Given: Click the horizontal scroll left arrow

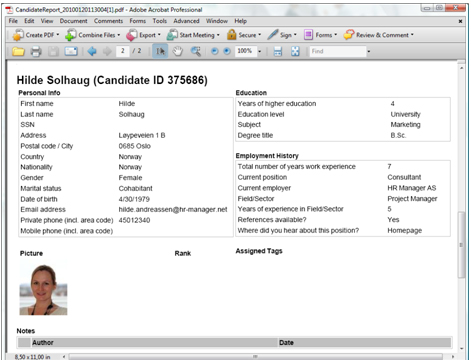Looking at the screenshot, I should tap(64, 357).
